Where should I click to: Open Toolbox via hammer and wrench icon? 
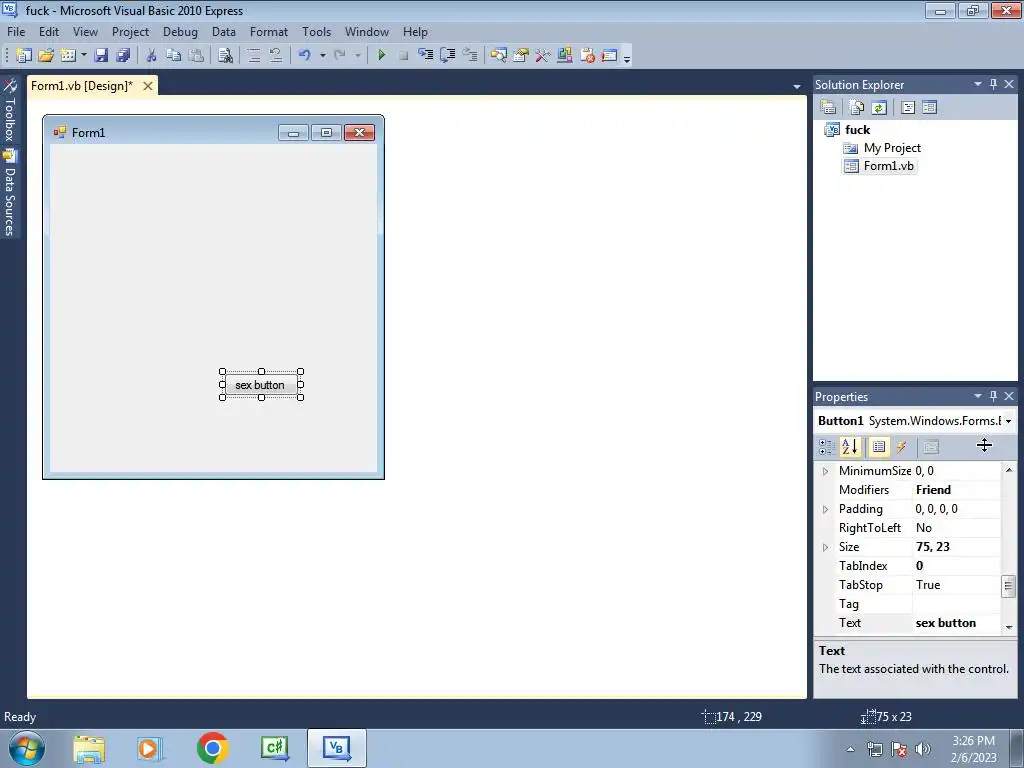543,56
